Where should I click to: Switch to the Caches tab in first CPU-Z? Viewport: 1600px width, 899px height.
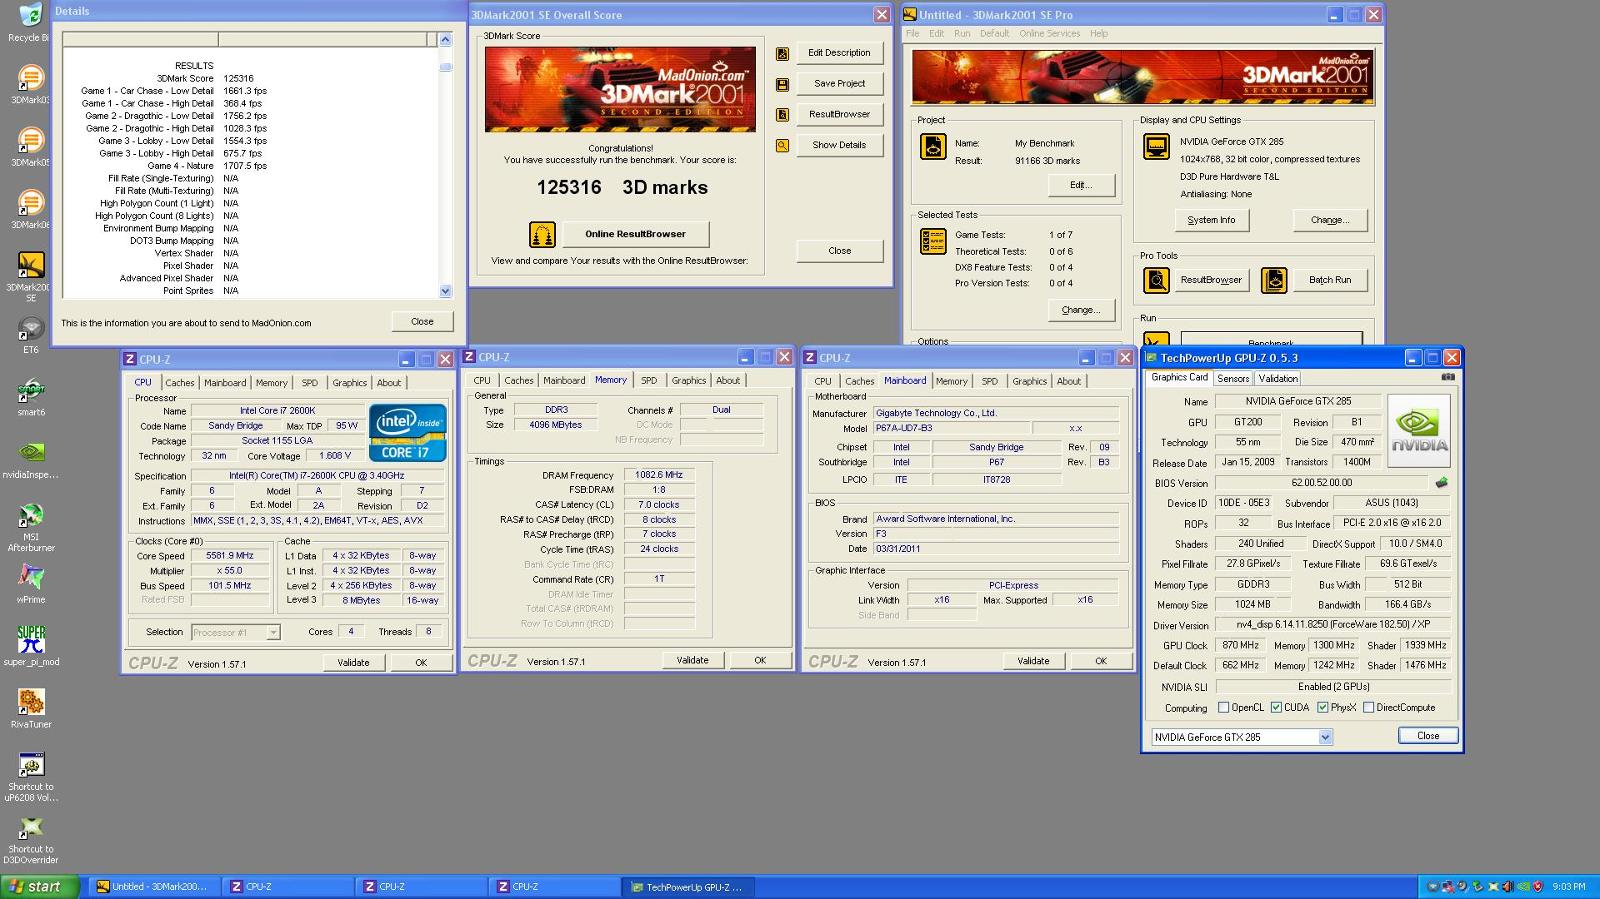pyautogui.click(x=180, y=383)
